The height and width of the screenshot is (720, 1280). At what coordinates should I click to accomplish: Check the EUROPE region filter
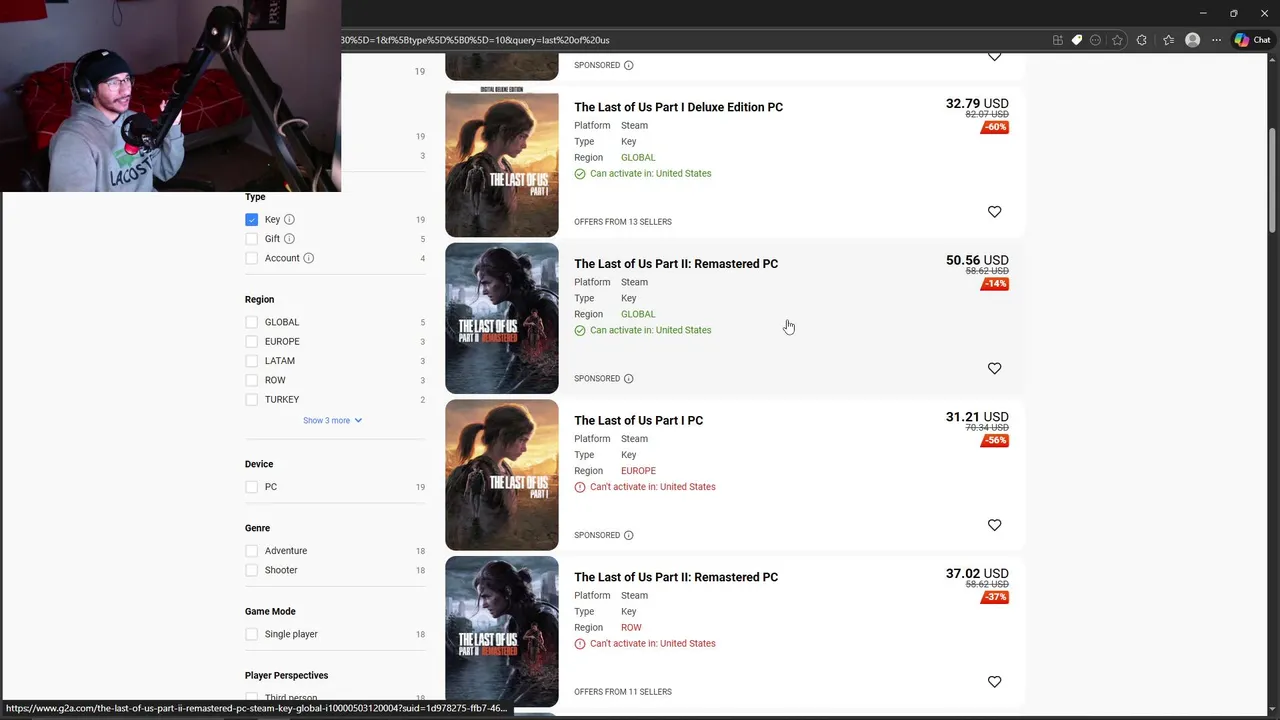click(251, 341)
